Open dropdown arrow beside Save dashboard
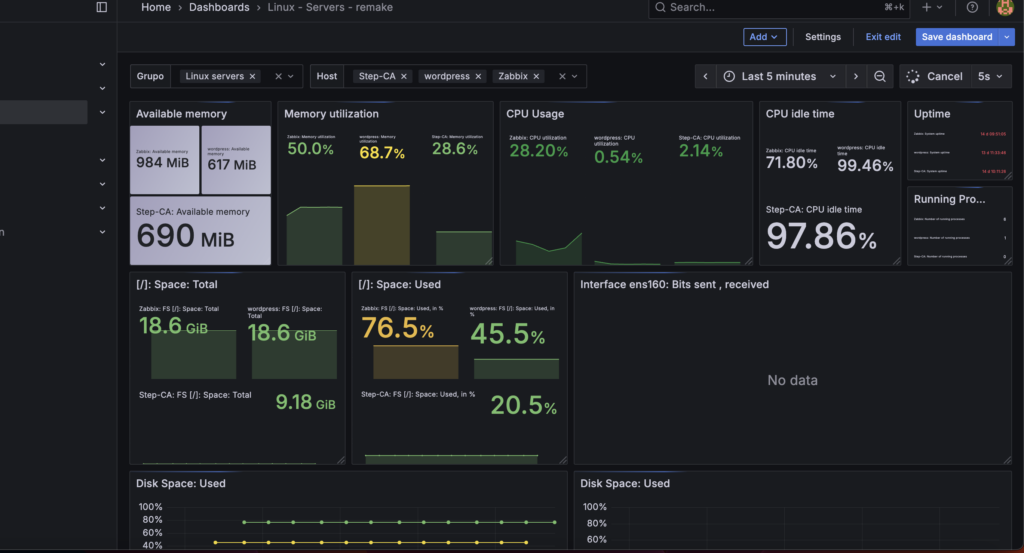Viewport: 1024px width, 553px height. (x=1006, y=37)
